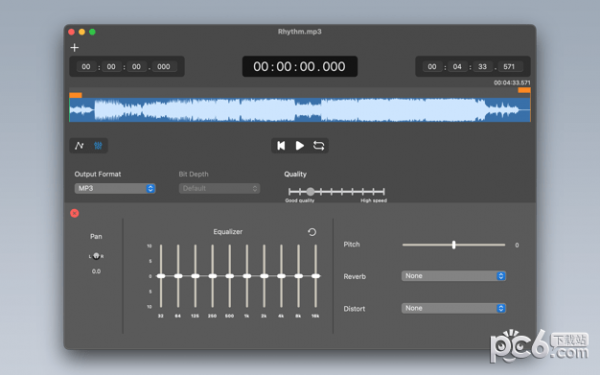This screenshot has width=600, height=375.
Task: Click the 125 Hz equalizer band slider
Action: pyautogui.click(x=195, y=276)
